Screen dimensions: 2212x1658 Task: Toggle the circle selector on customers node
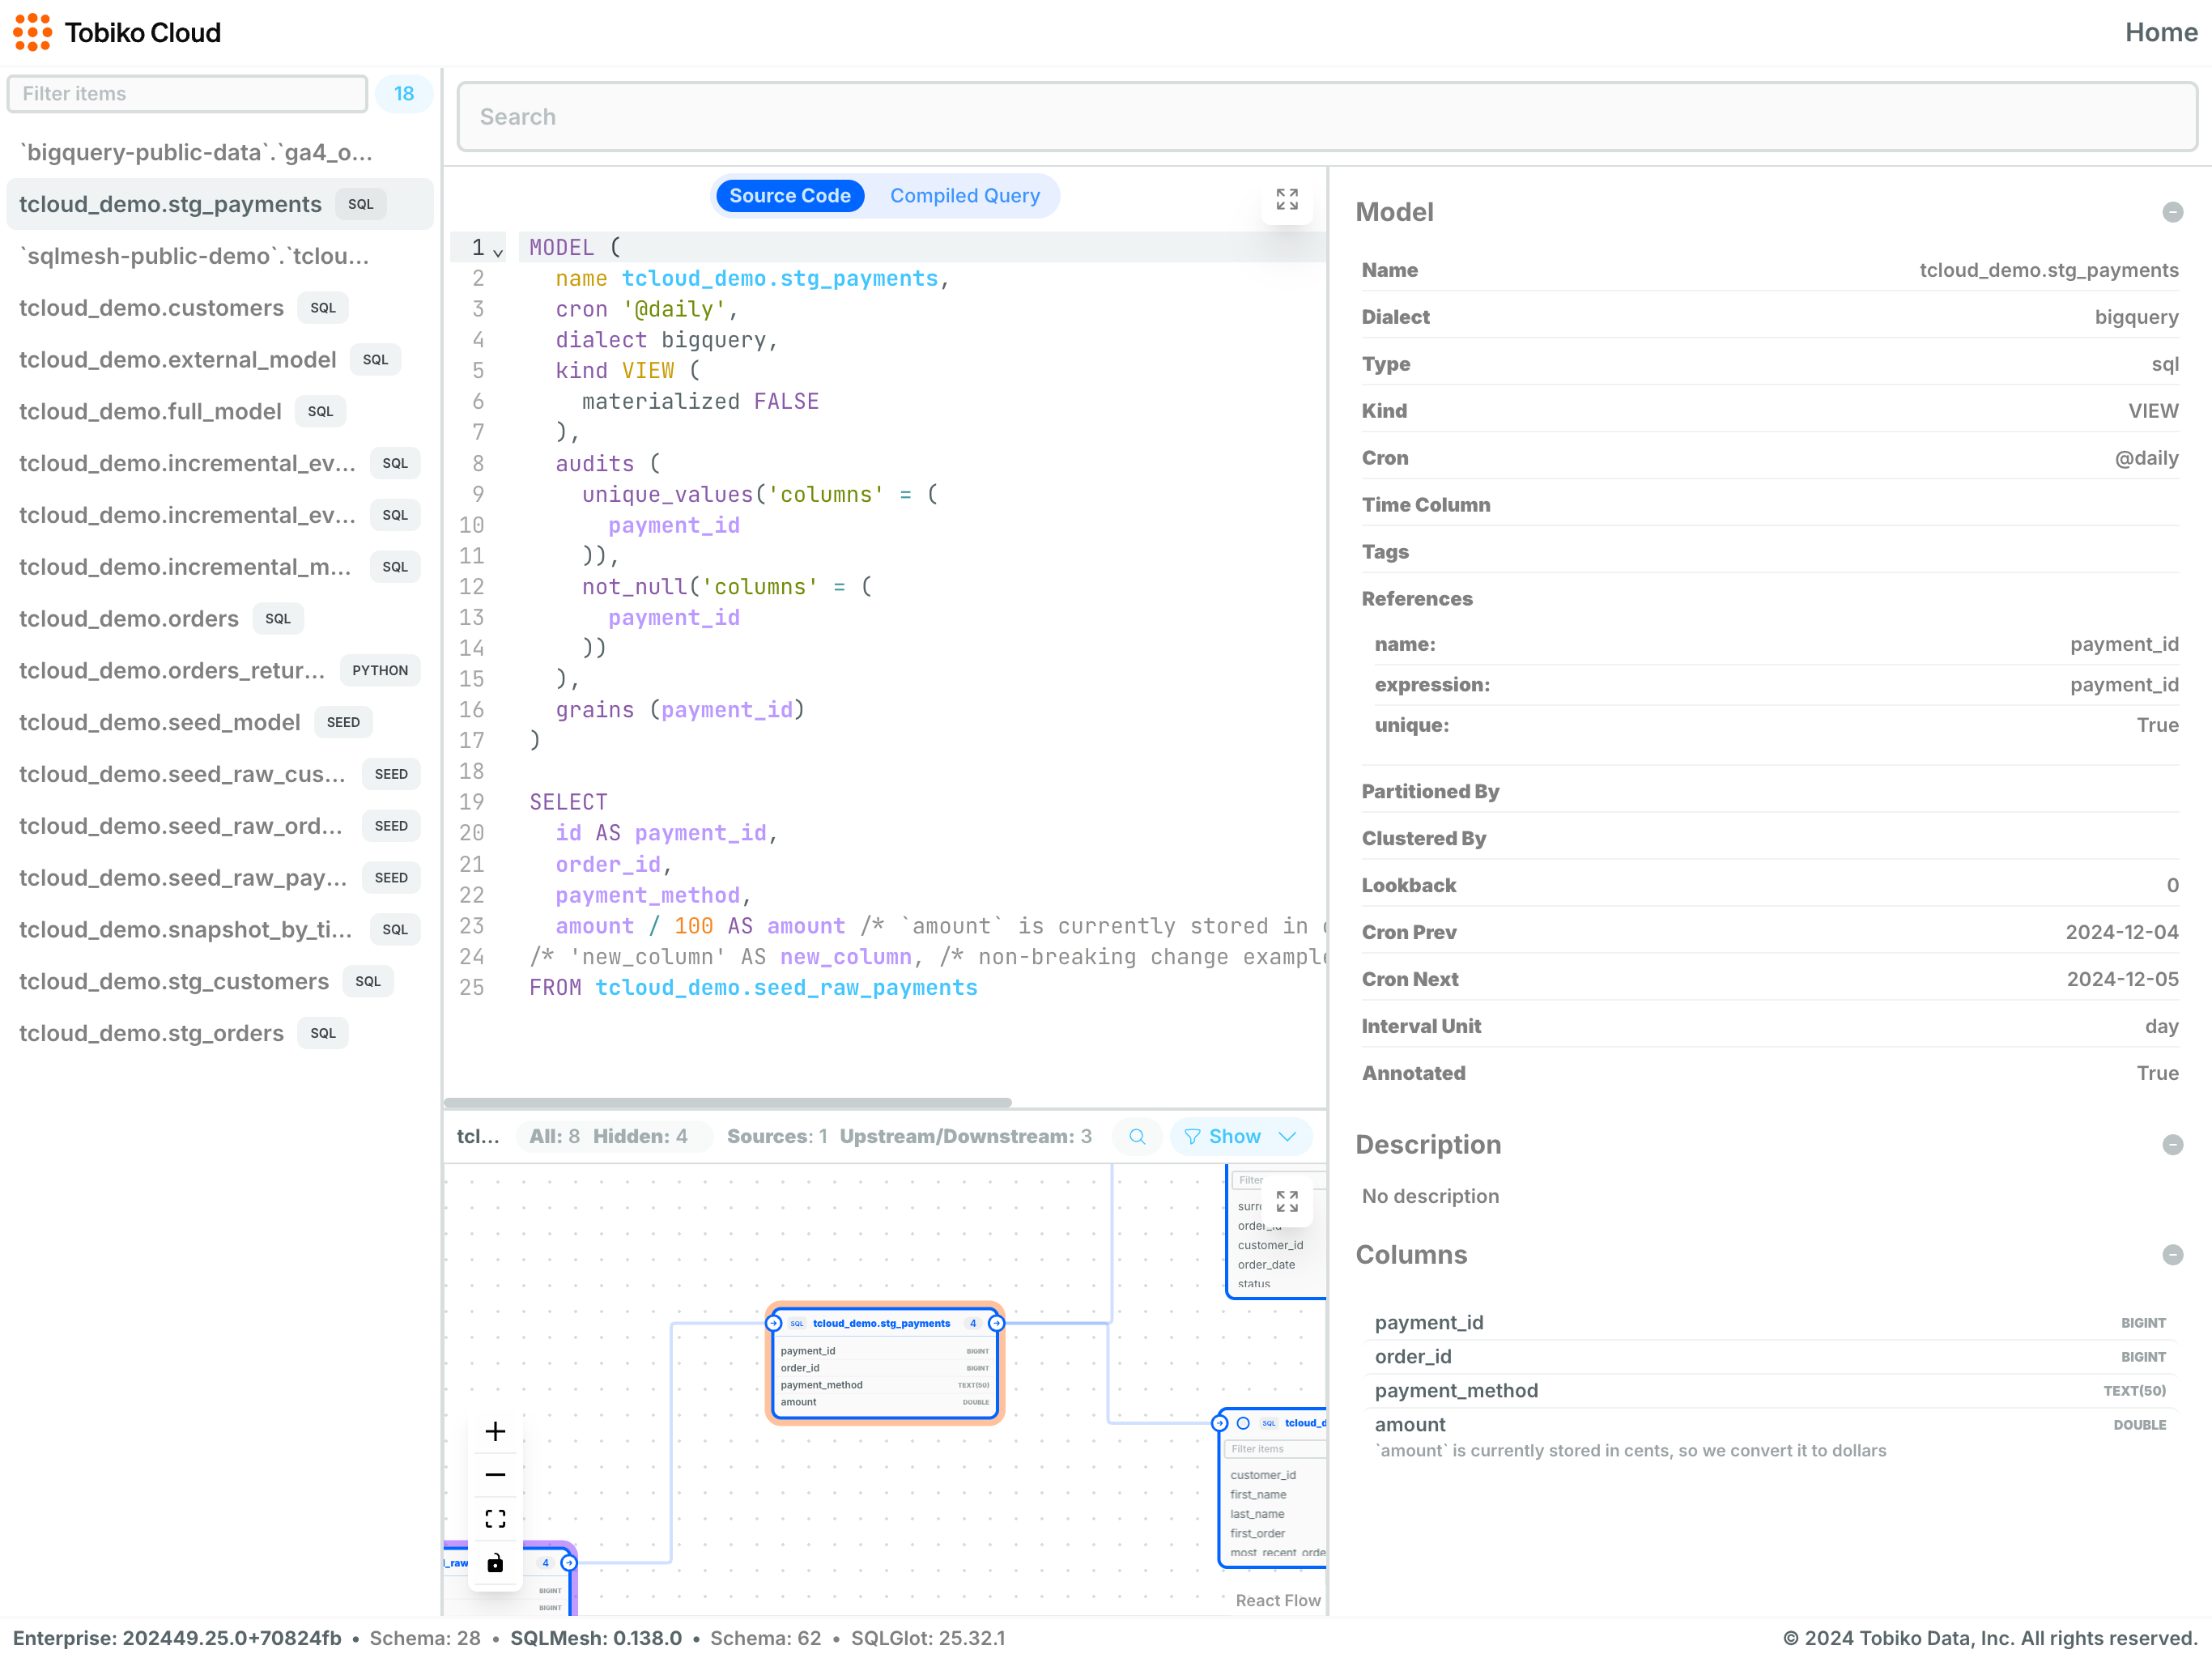pos(1243,1422)
